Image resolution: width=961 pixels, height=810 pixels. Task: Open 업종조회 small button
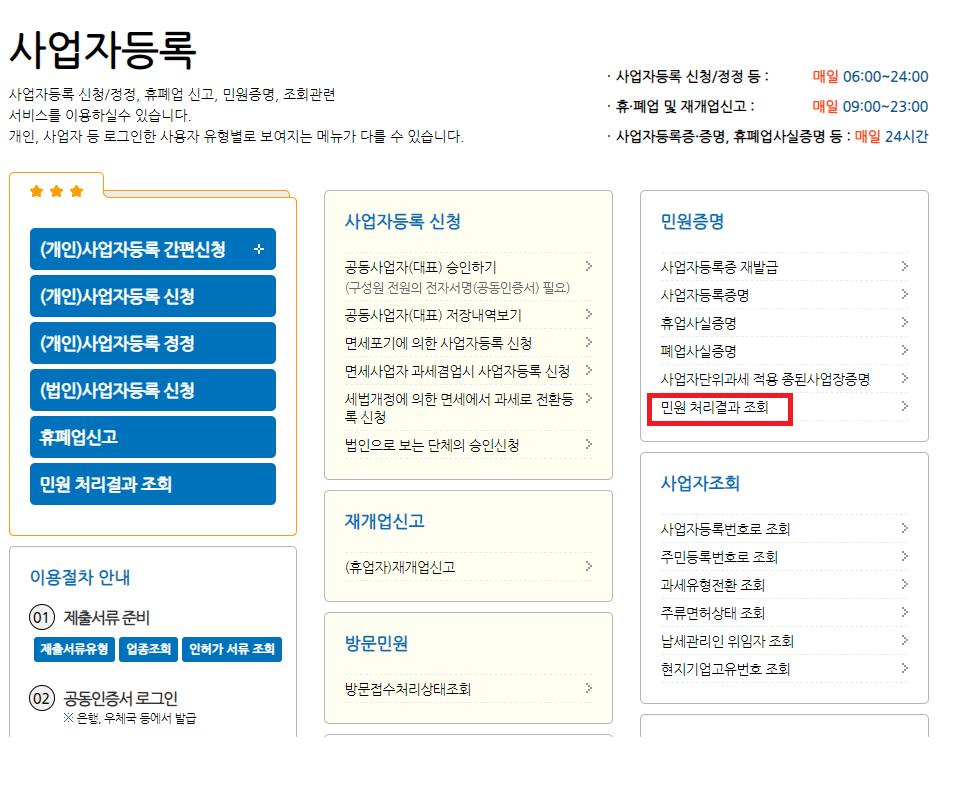(148, 649)
